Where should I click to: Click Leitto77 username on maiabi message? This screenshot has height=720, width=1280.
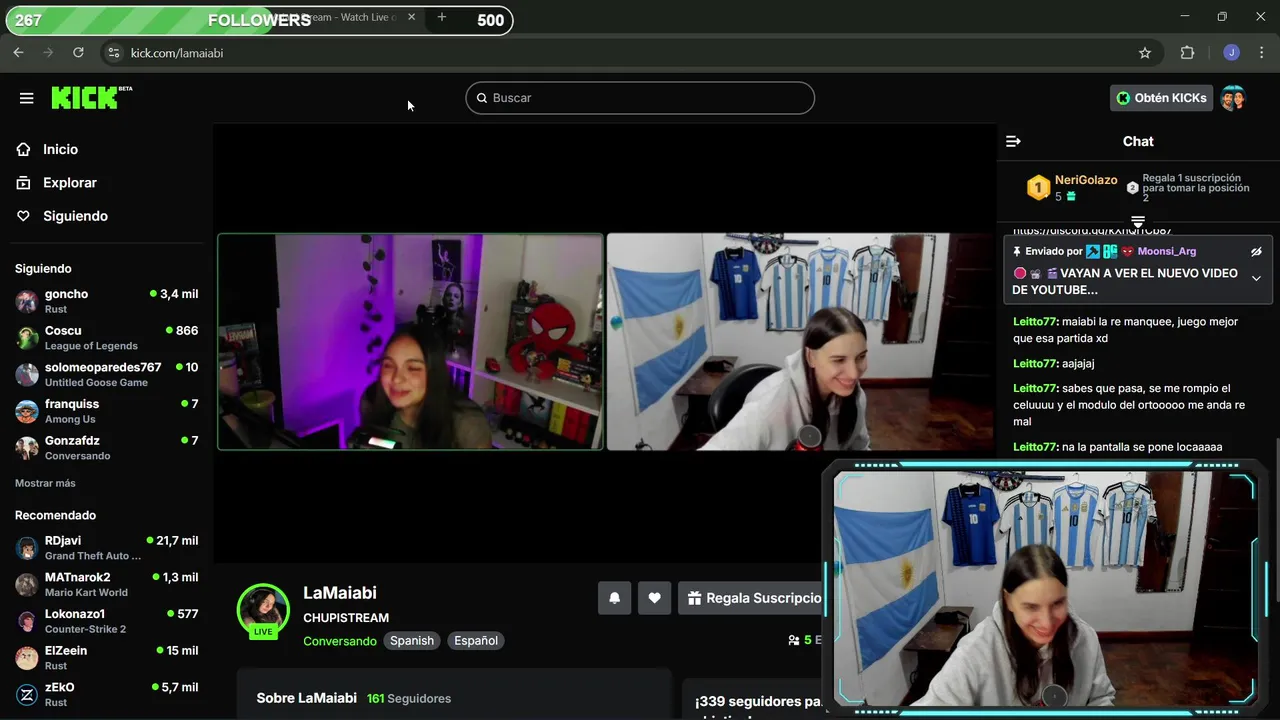point(1035,322)
